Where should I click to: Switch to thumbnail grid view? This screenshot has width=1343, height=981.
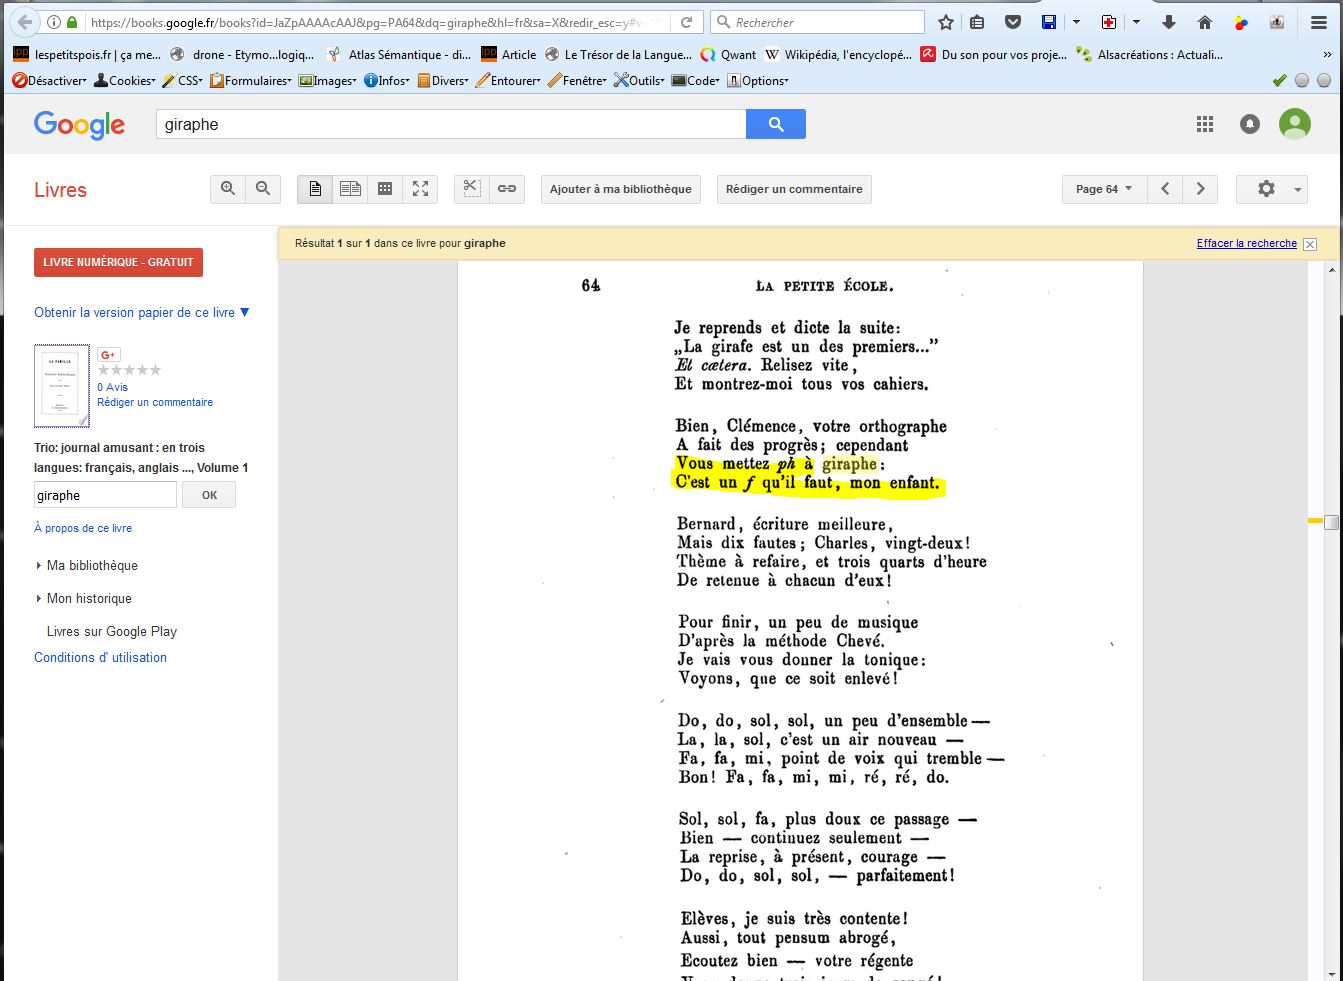coord(385,189)
